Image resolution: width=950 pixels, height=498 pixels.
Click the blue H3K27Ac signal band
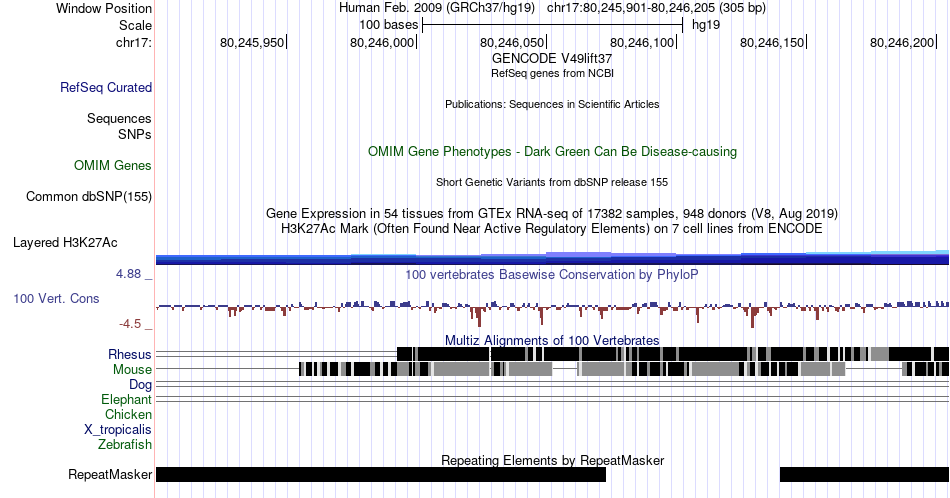553,259
